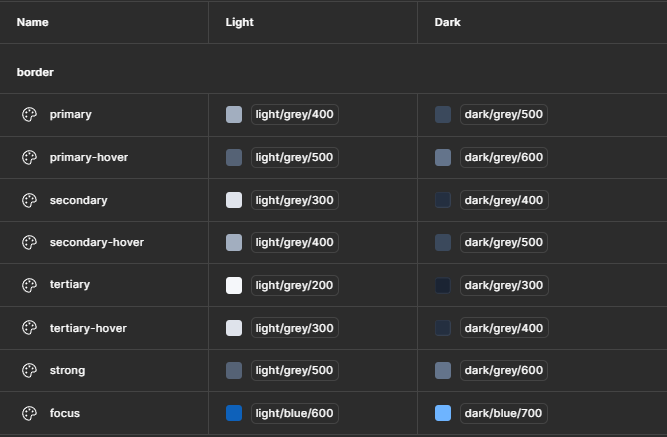The height and width of the screenshot is (437, 667).
Task: Click light/blue/600 chip in focus row
Action: (x=295, y=413)
